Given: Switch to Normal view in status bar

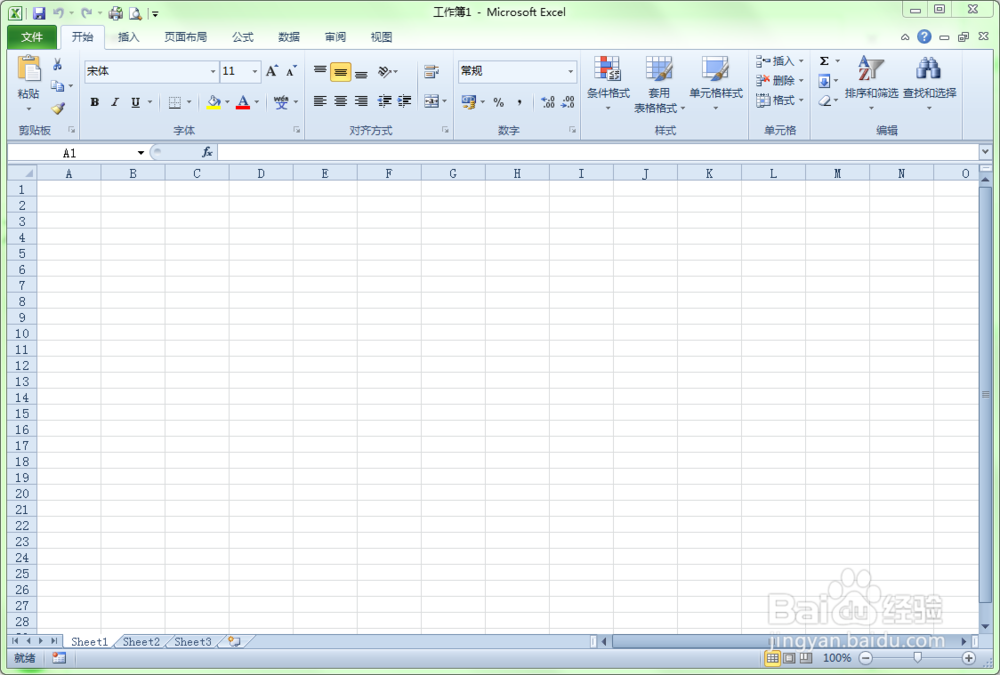Looking at the screenshot, I should [772, 658].
